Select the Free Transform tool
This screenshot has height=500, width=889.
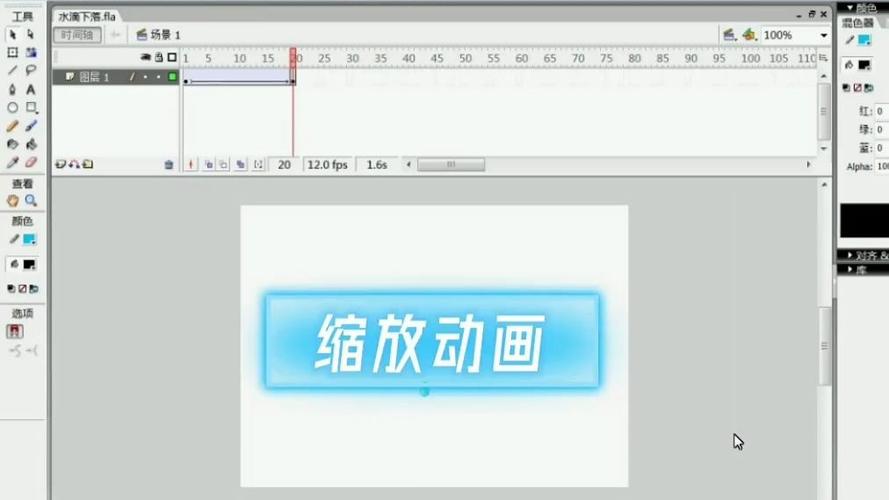click(12, 53)
